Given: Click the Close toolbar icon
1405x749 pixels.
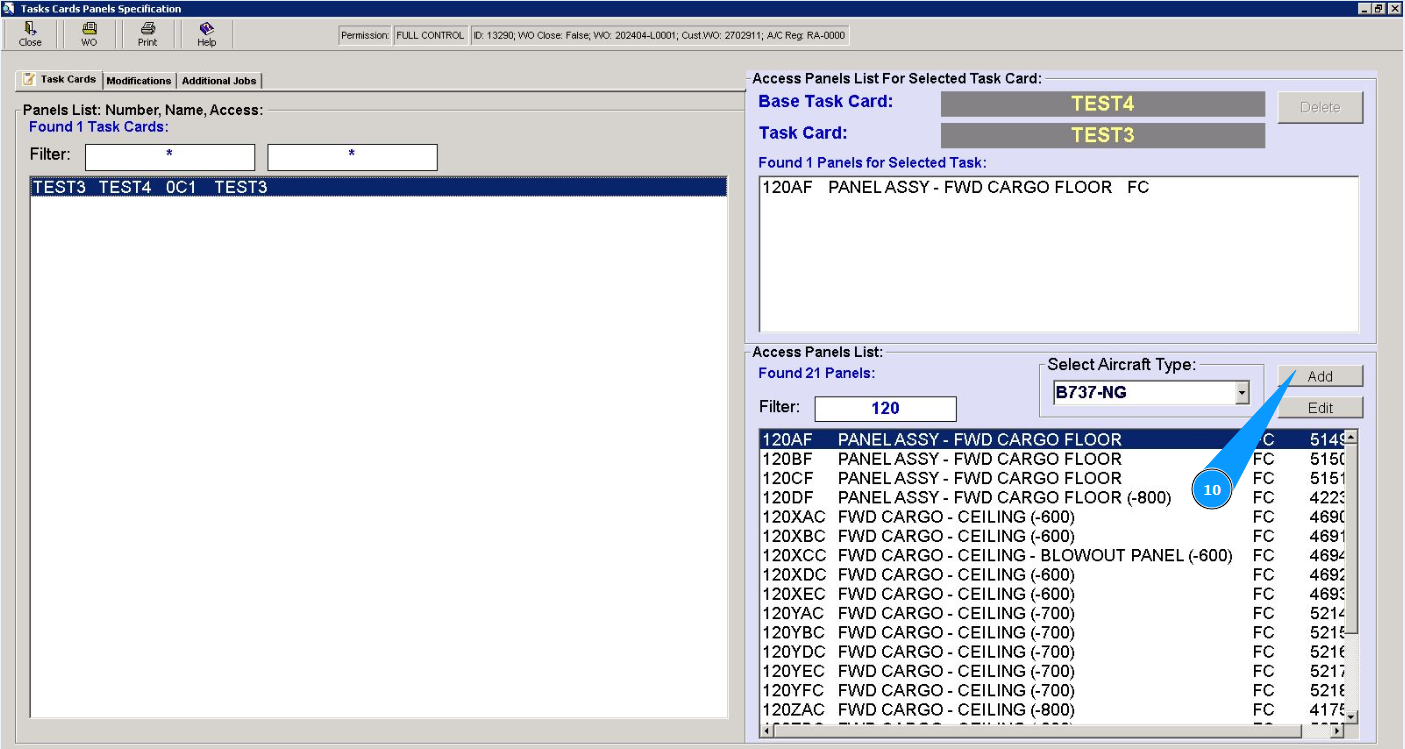Looking at the screenshot, I should tap(30, 34).
